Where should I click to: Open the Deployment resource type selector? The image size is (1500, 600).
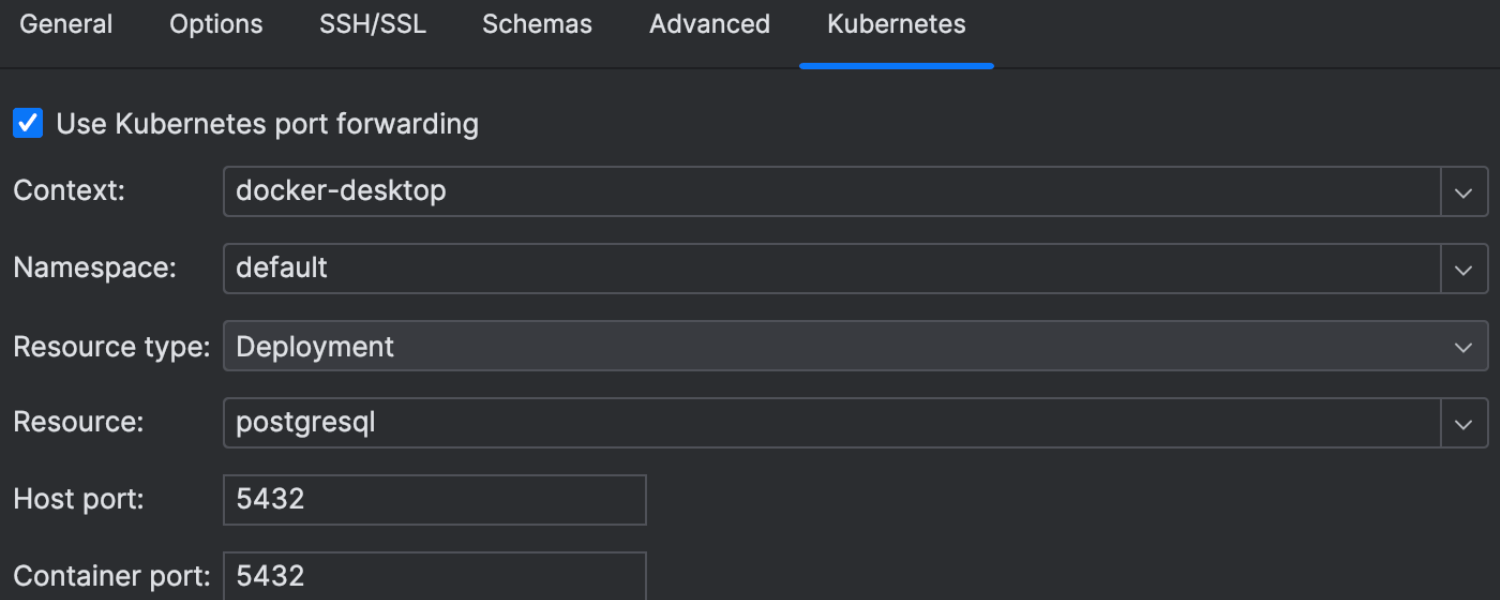(x=850, y=345)
